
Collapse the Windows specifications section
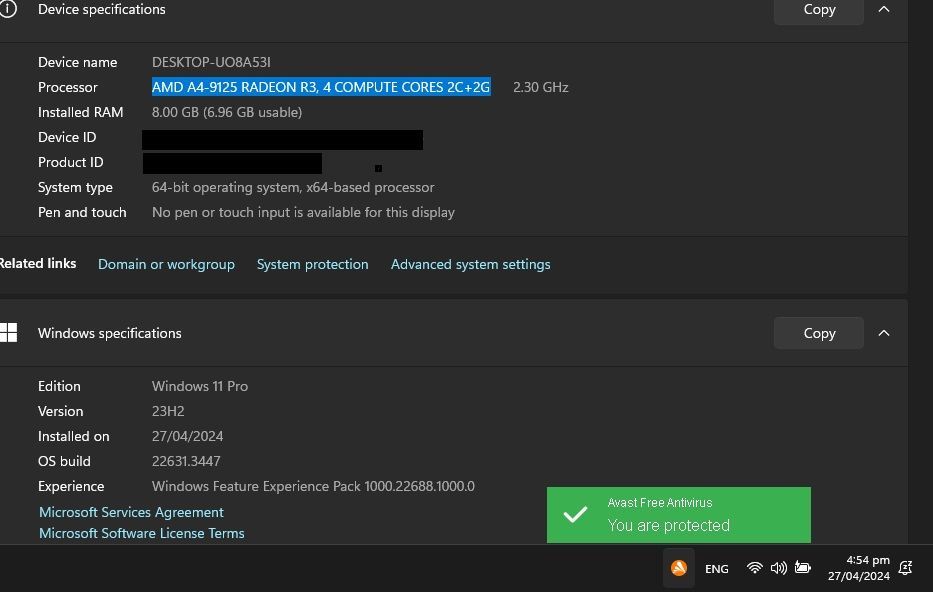click(x=884, y=332)
